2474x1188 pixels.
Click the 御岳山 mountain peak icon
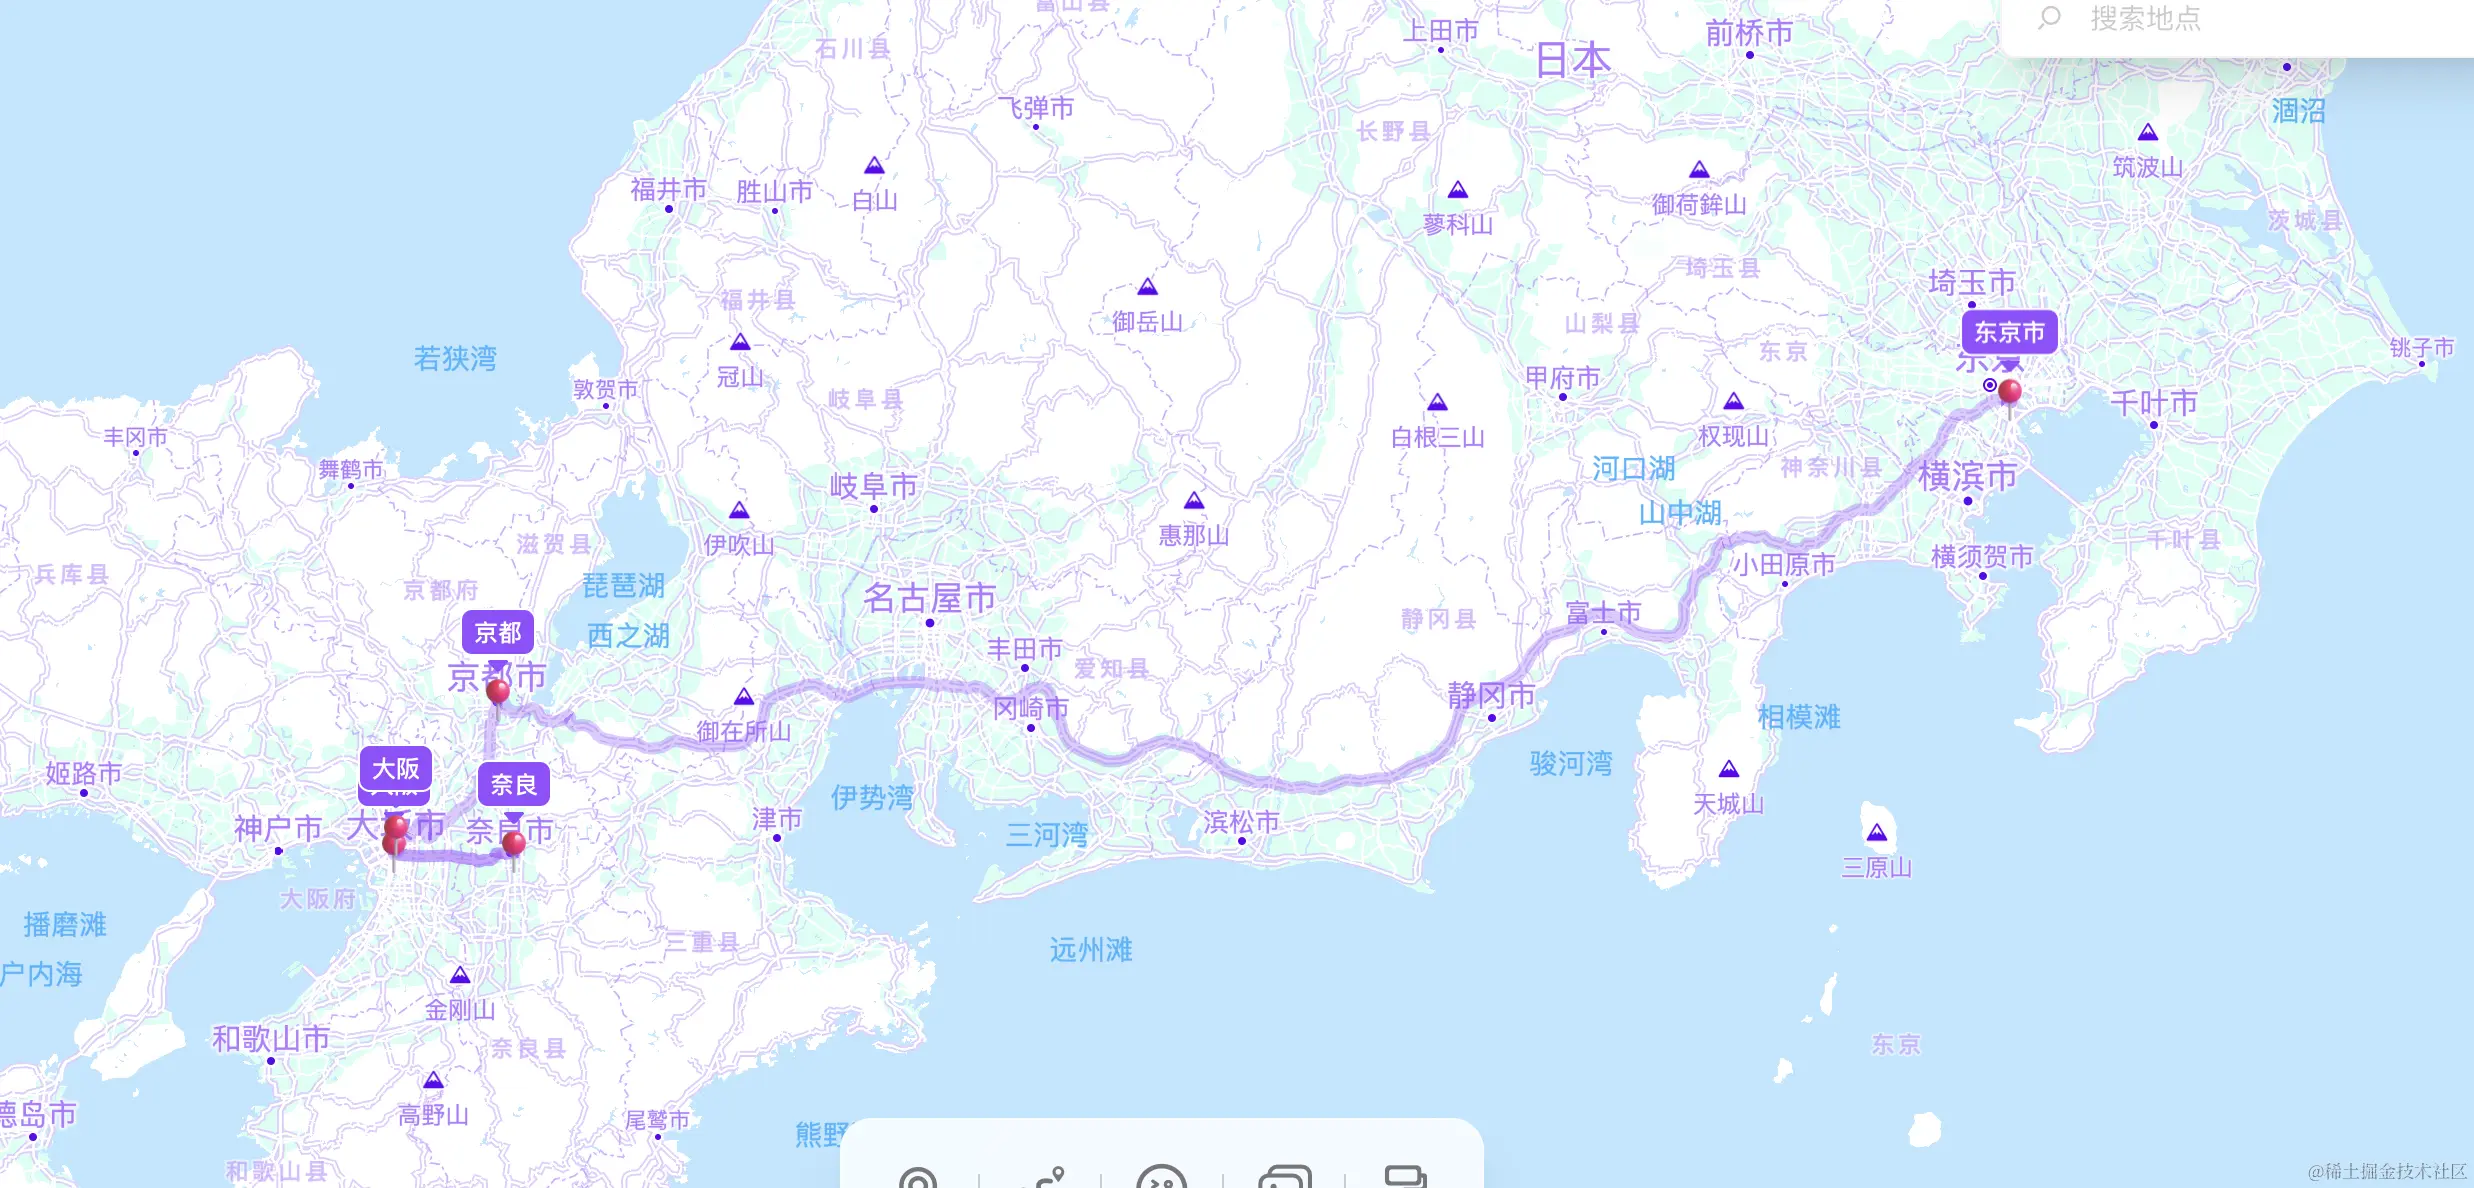(x=1147, y=287)
